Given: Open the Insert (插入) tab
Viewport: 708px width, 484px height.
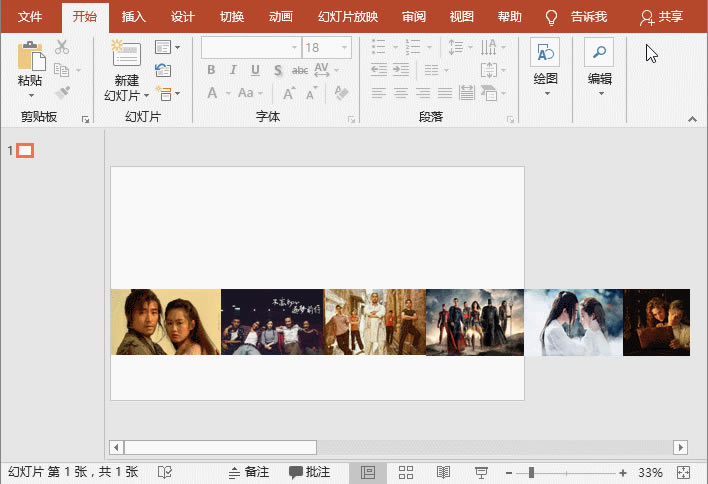Looking at the screenshot, I should tap(133, 17).
